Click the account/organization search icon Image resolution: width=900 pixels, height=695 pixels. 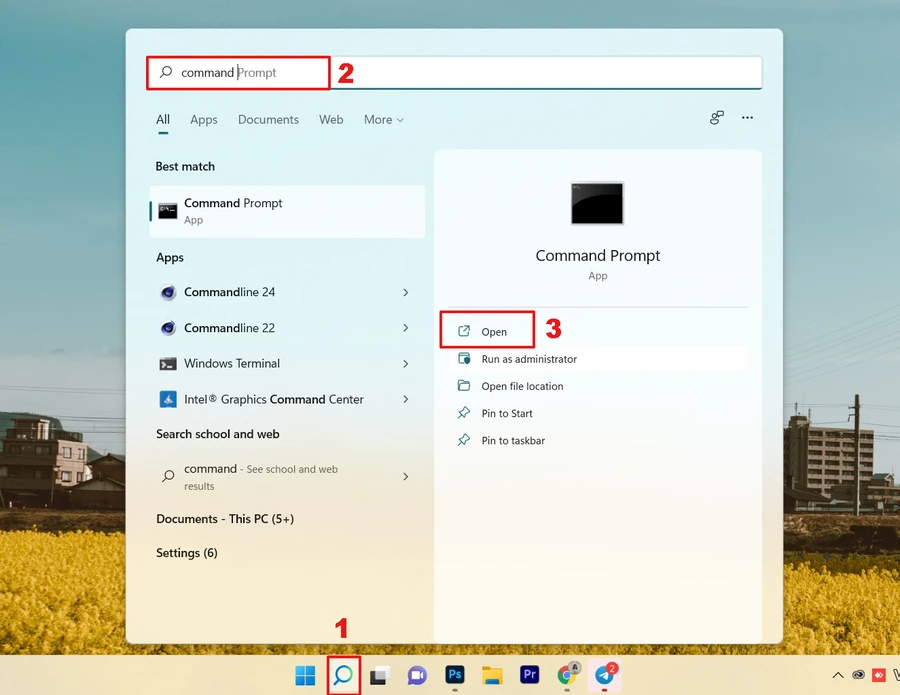click(x=716, y=118)
